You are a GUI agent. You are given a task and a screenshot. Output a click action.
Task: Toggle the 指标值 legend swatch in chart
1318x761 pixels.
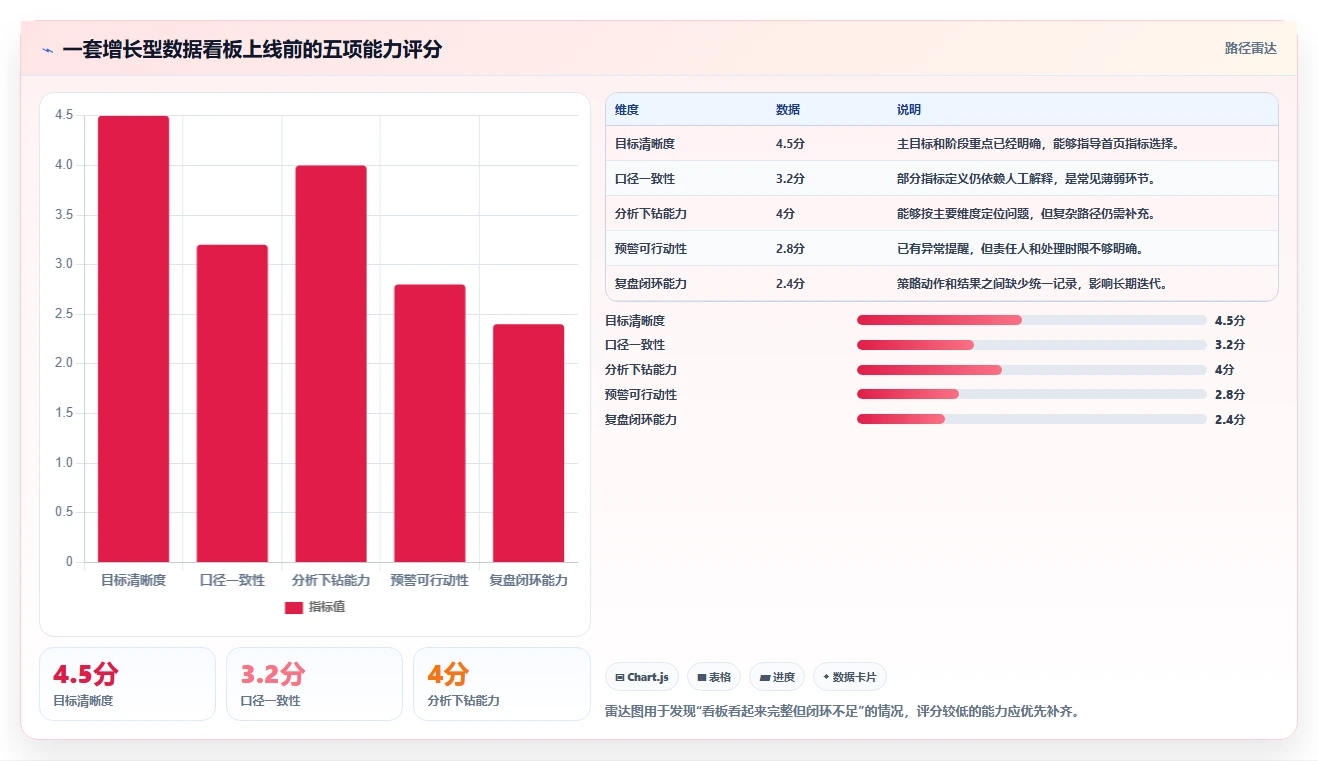click(x=294, y=607)
